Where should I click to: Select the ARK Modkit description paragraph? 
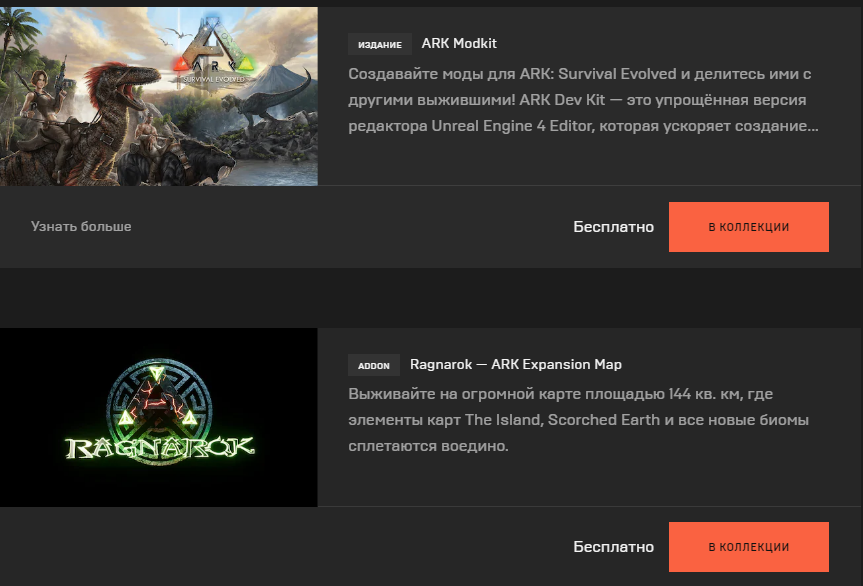[x=583, y=100]
